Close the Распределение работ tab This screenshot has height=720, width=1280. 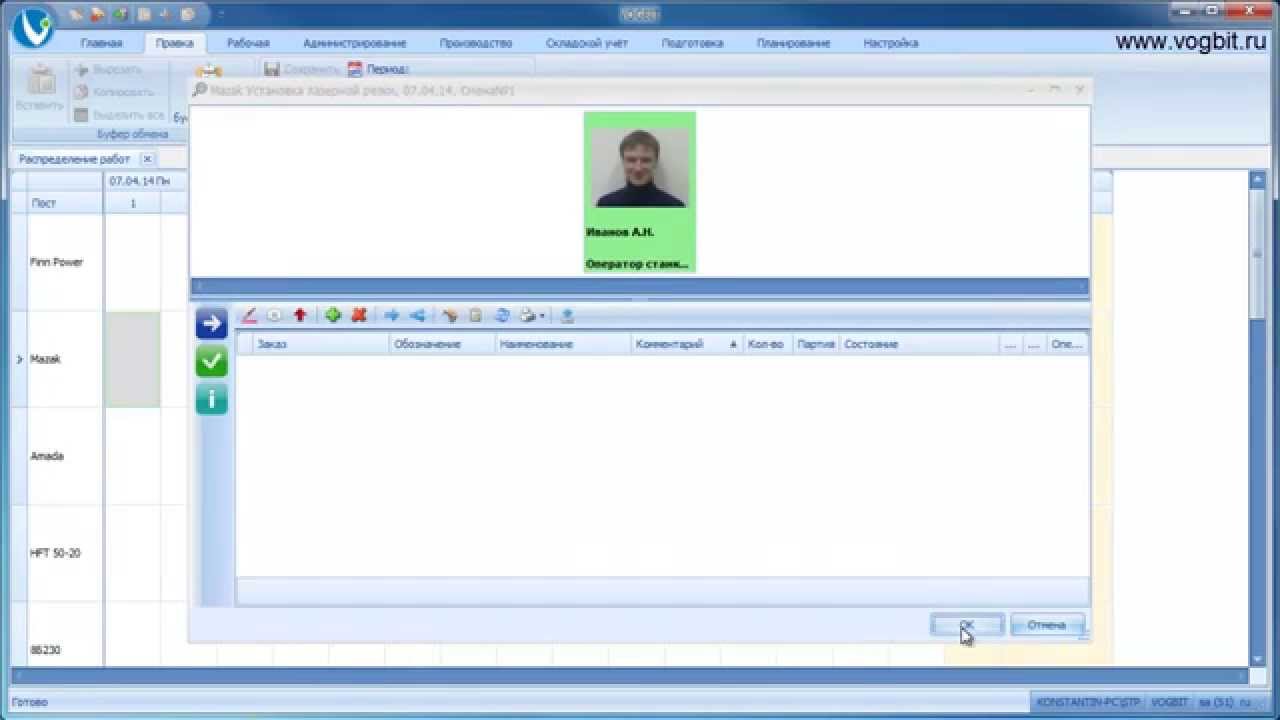(146, 159)
